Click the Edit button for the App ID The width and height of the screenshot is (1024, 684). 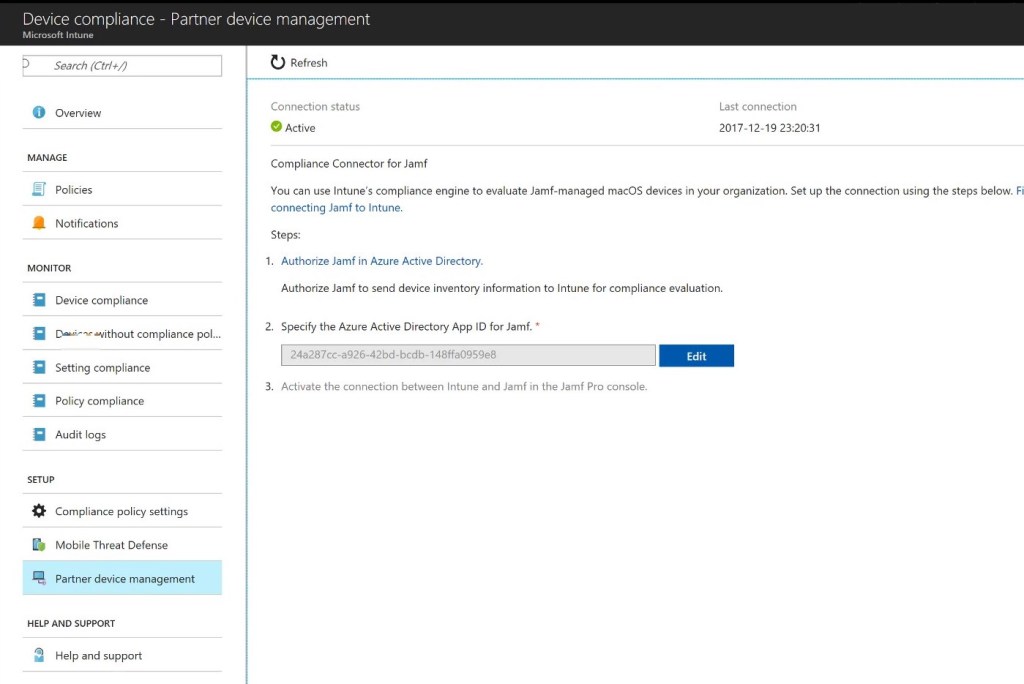[x=696, y=355]
